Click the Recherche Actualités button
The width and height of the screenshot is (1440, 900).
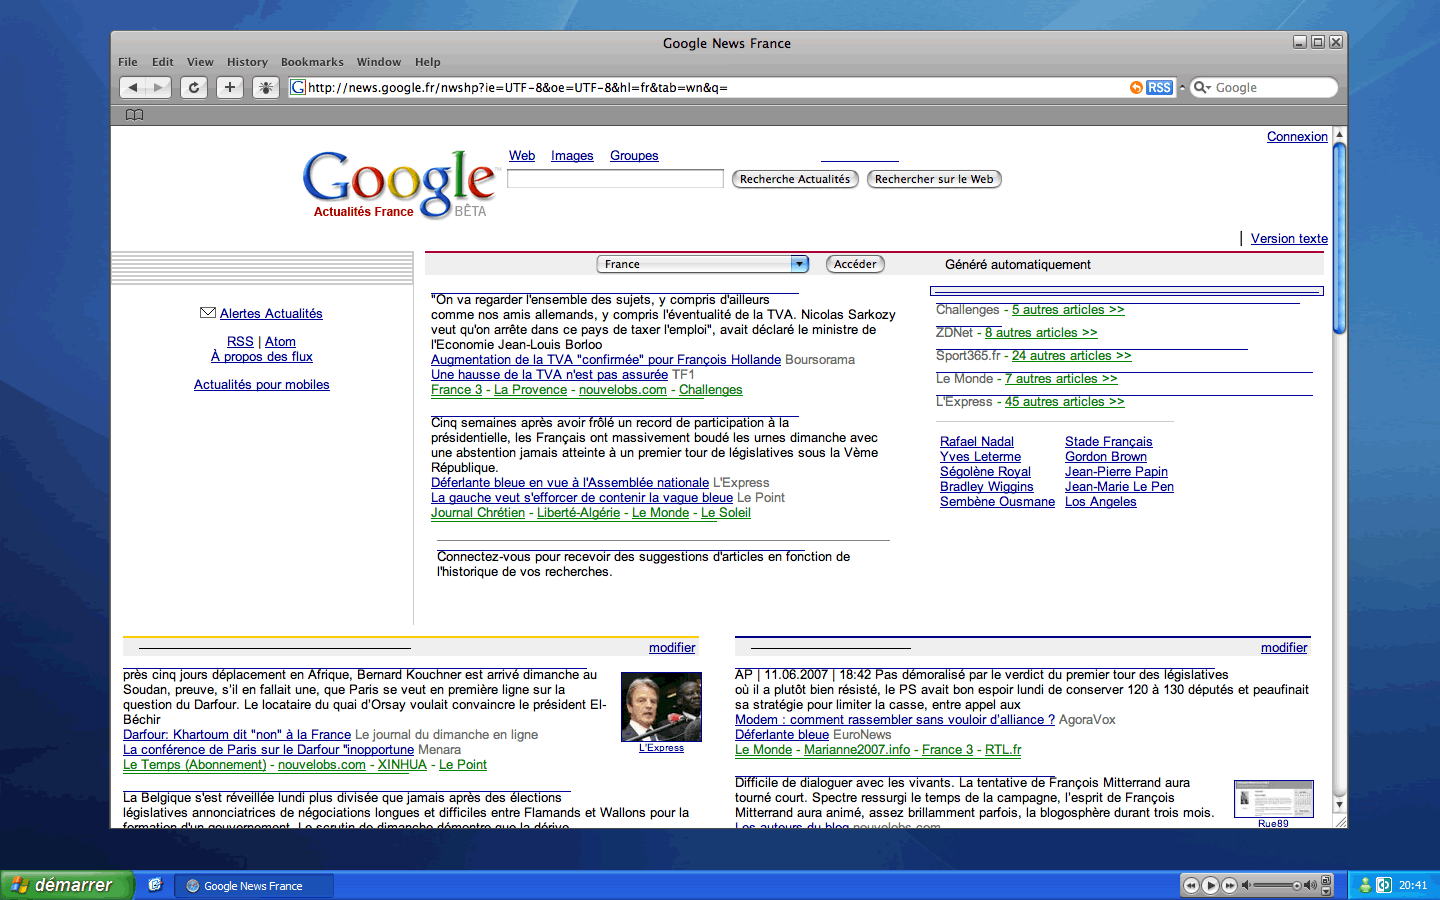[795, 179]
